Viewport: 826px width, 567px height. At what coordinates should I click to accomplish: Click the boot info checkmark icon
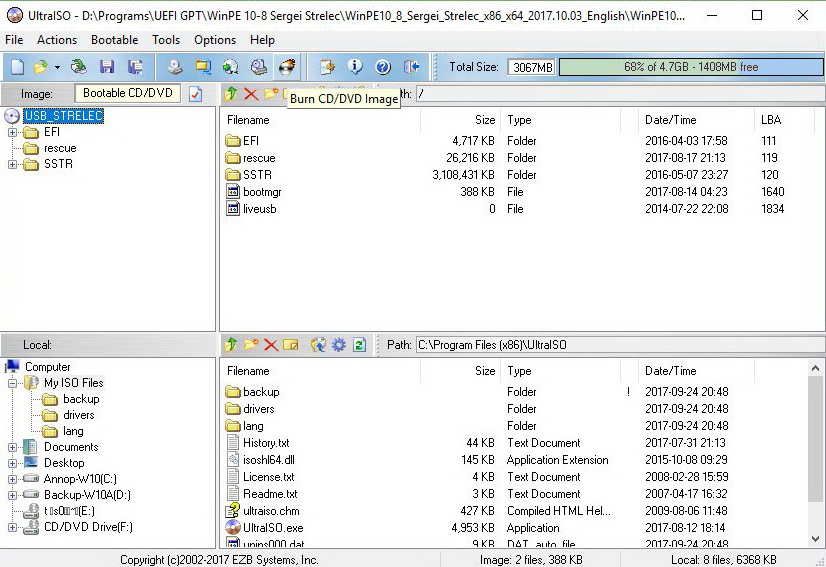[x=195, y=94]
